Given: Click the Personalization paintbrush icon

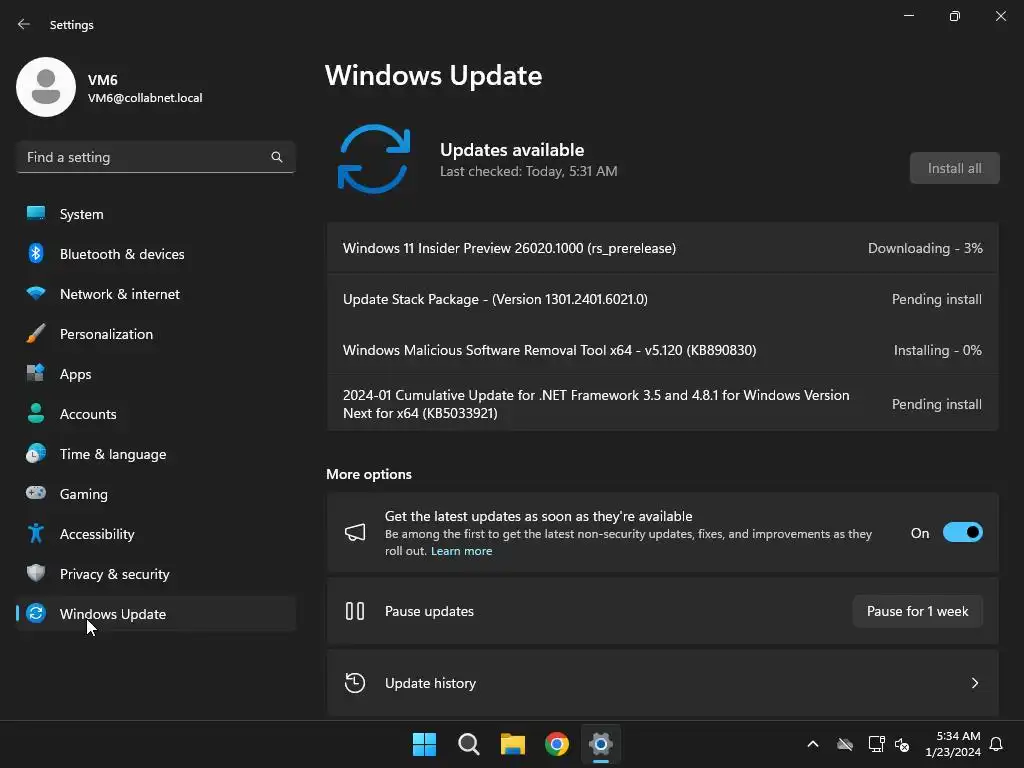Looking at the screenshot, I should (36, 333).
